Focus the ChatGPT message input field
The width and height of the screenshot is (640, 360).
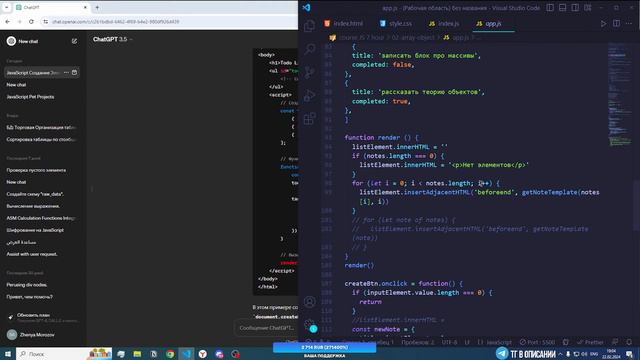[x=267, y=328]
